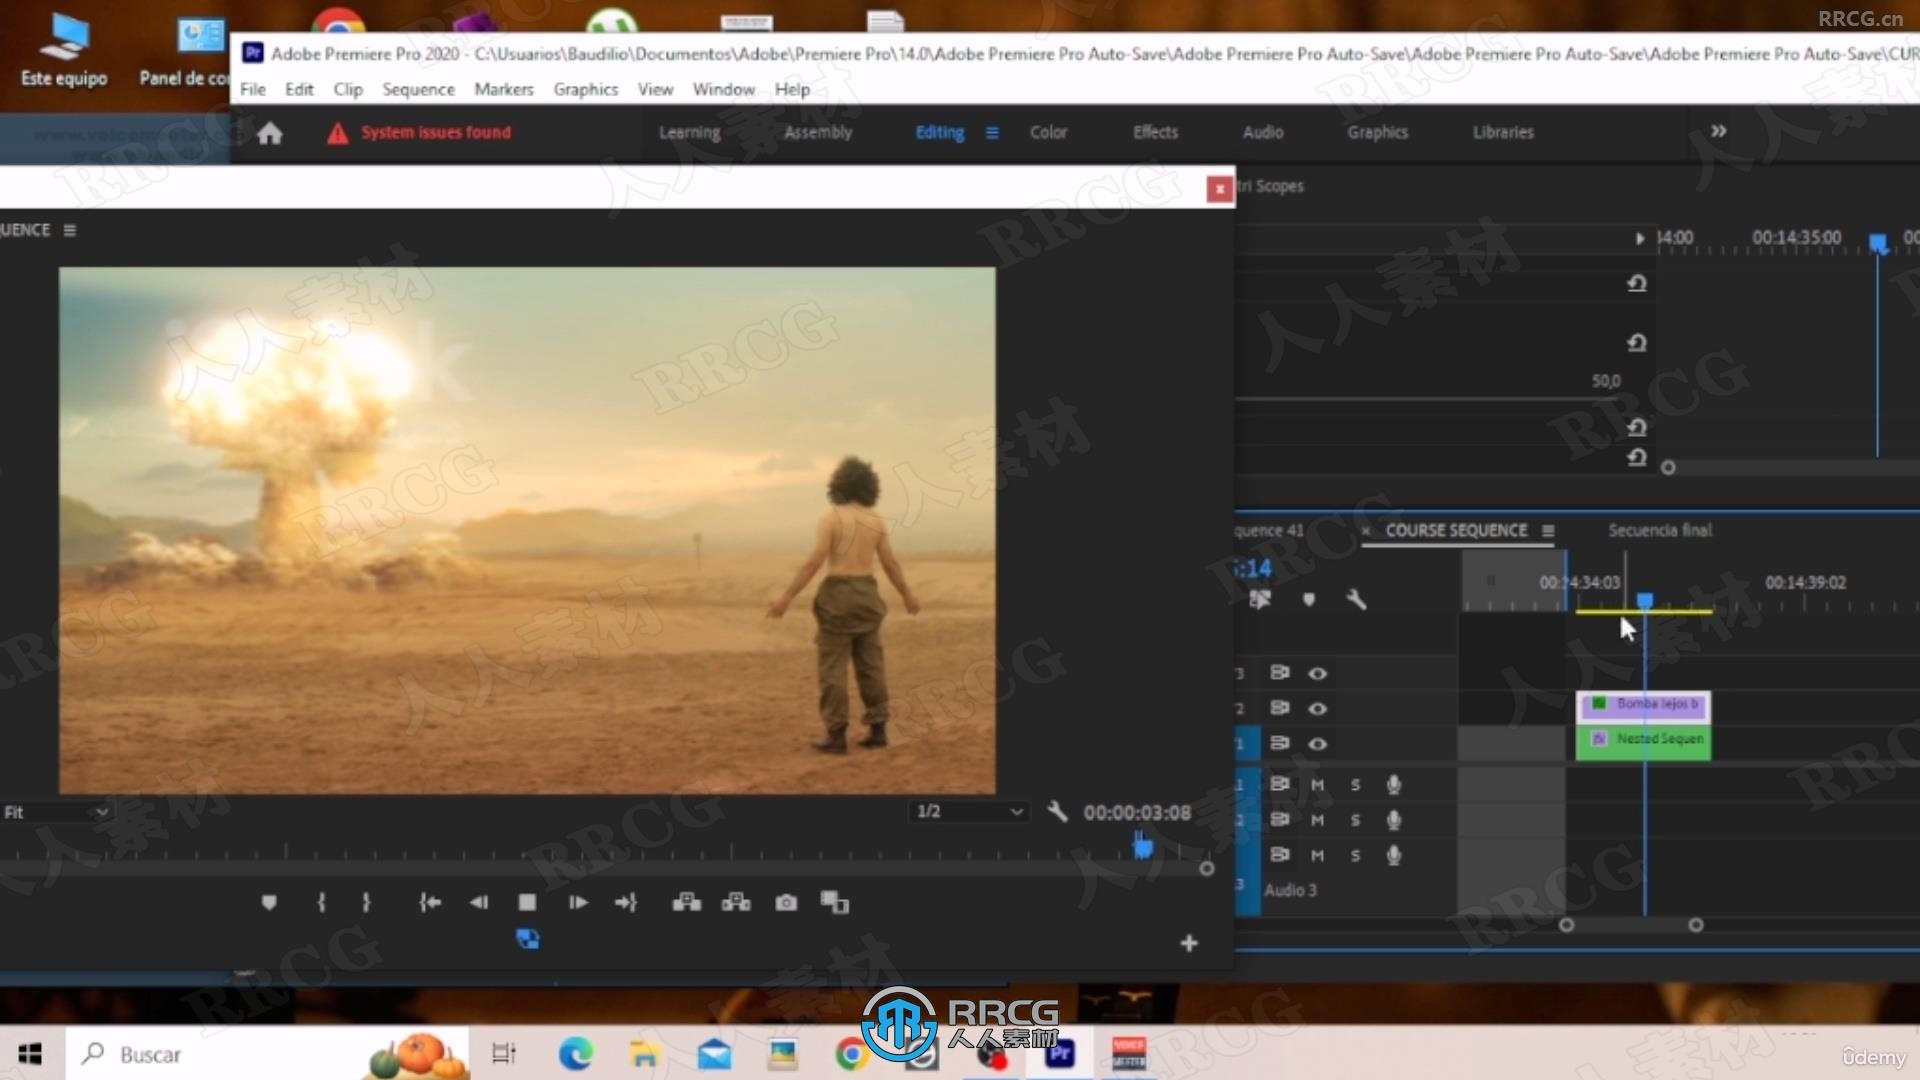Mute audio track 2 with M

1318,820
